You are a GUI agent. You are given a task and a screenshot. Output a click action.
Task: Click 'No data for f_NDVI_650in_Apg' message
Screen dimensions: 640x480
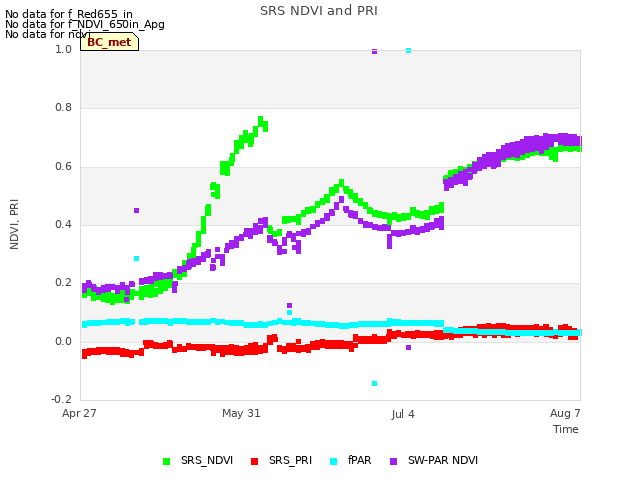click(x=85, y=24)
